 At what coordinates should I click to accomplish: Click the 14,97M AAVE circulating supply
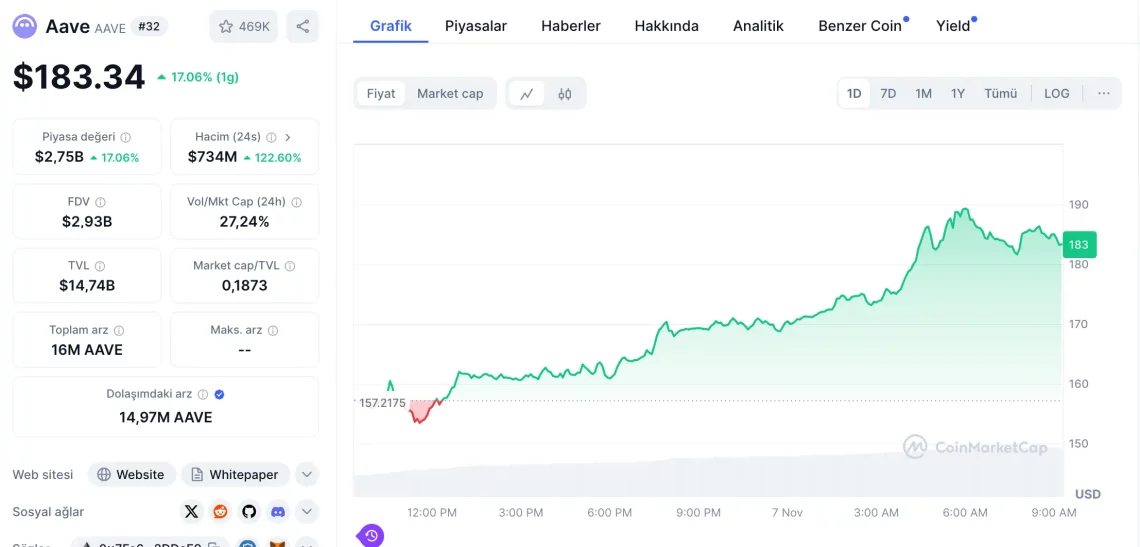click(166, 418)
